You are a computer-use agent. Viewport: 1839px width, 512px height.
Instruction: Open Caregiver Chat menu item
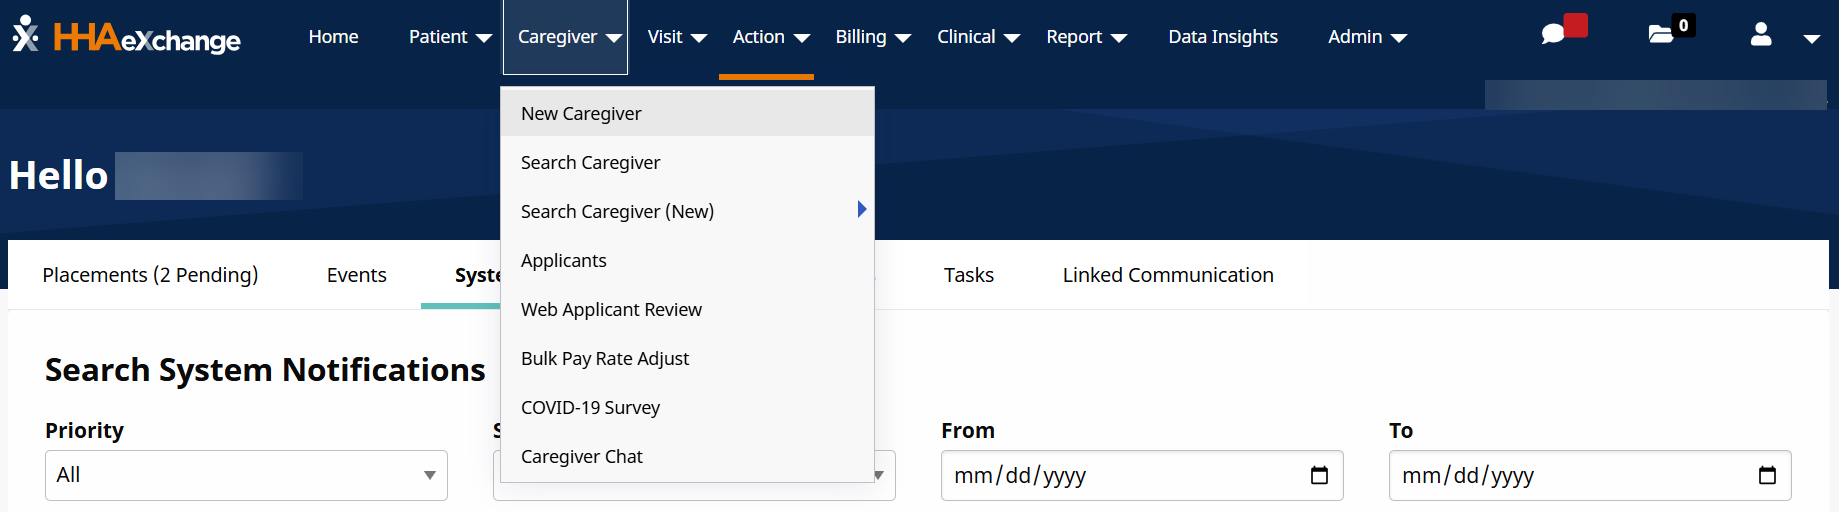(x=581, y=457)
